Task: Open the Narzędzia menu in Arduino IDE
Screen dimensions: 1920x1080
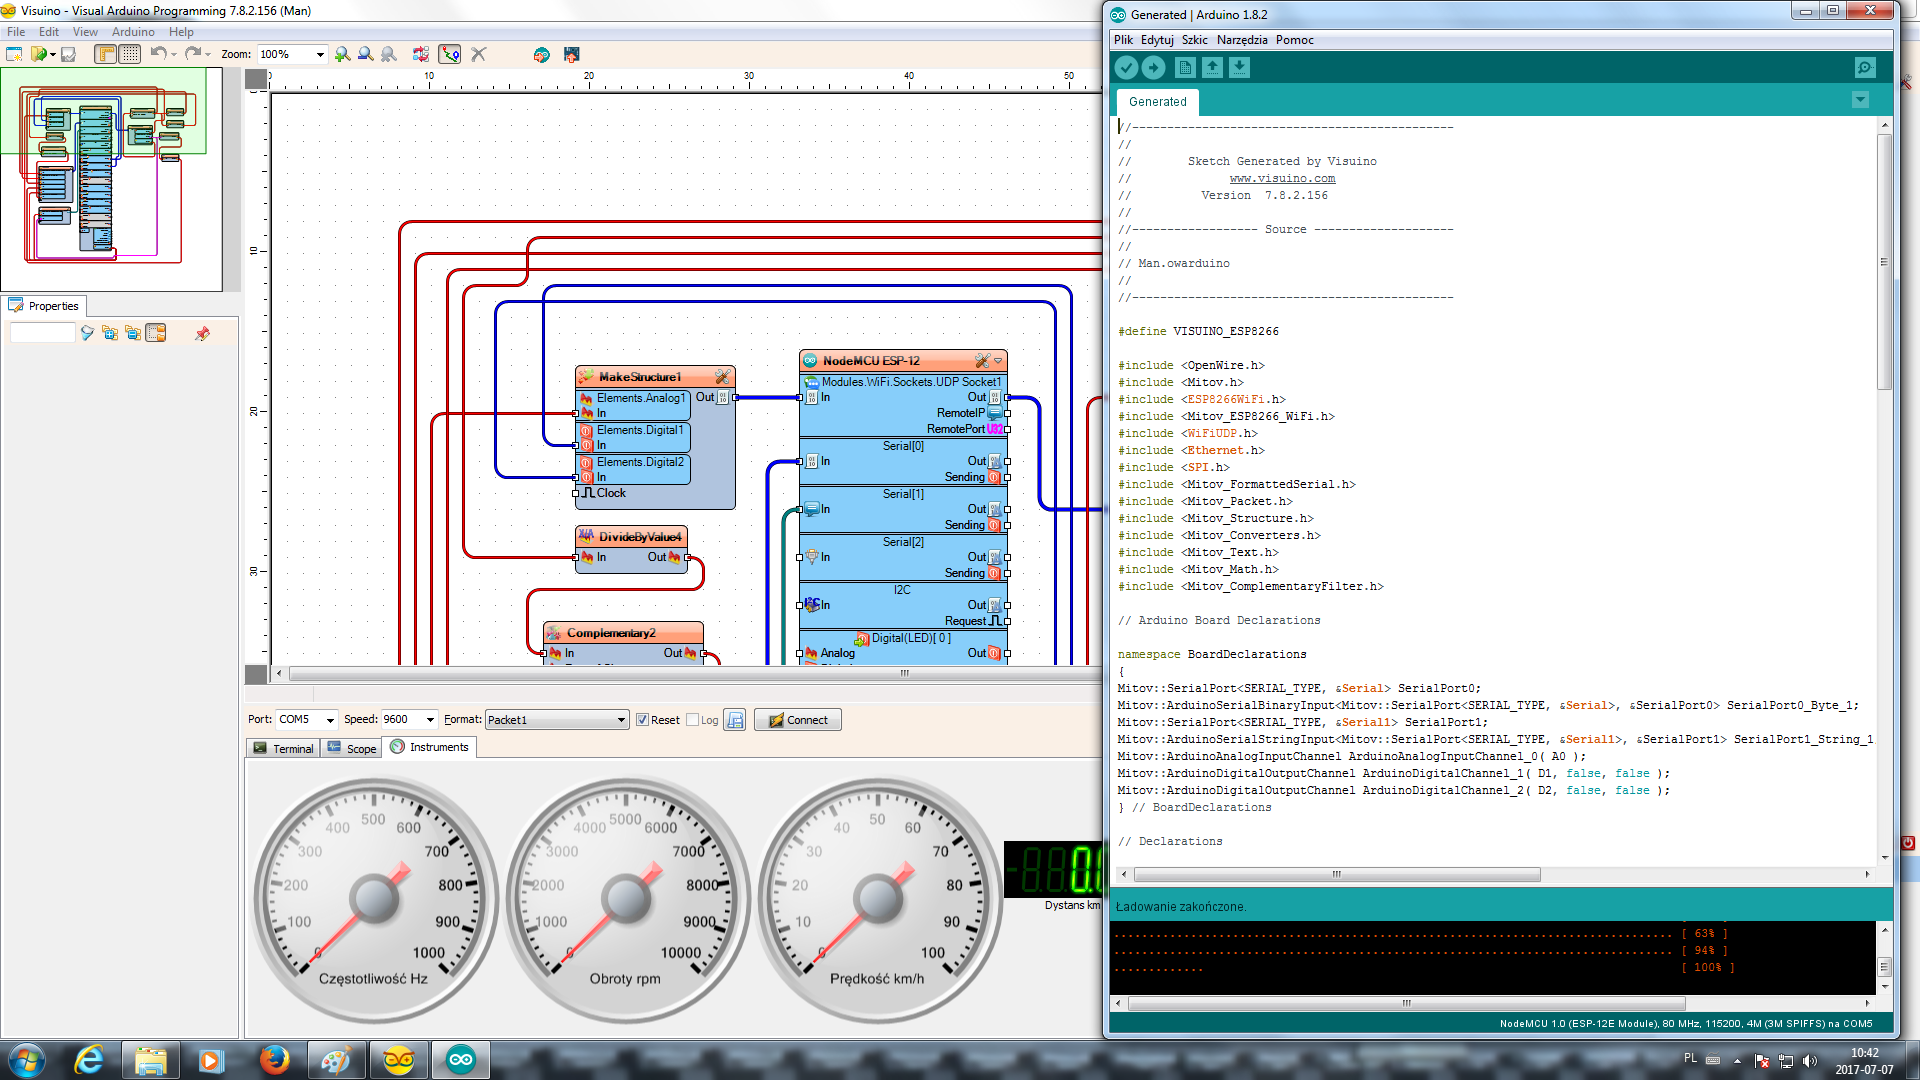Action: pyautogui.click(x=1242, y=40)
